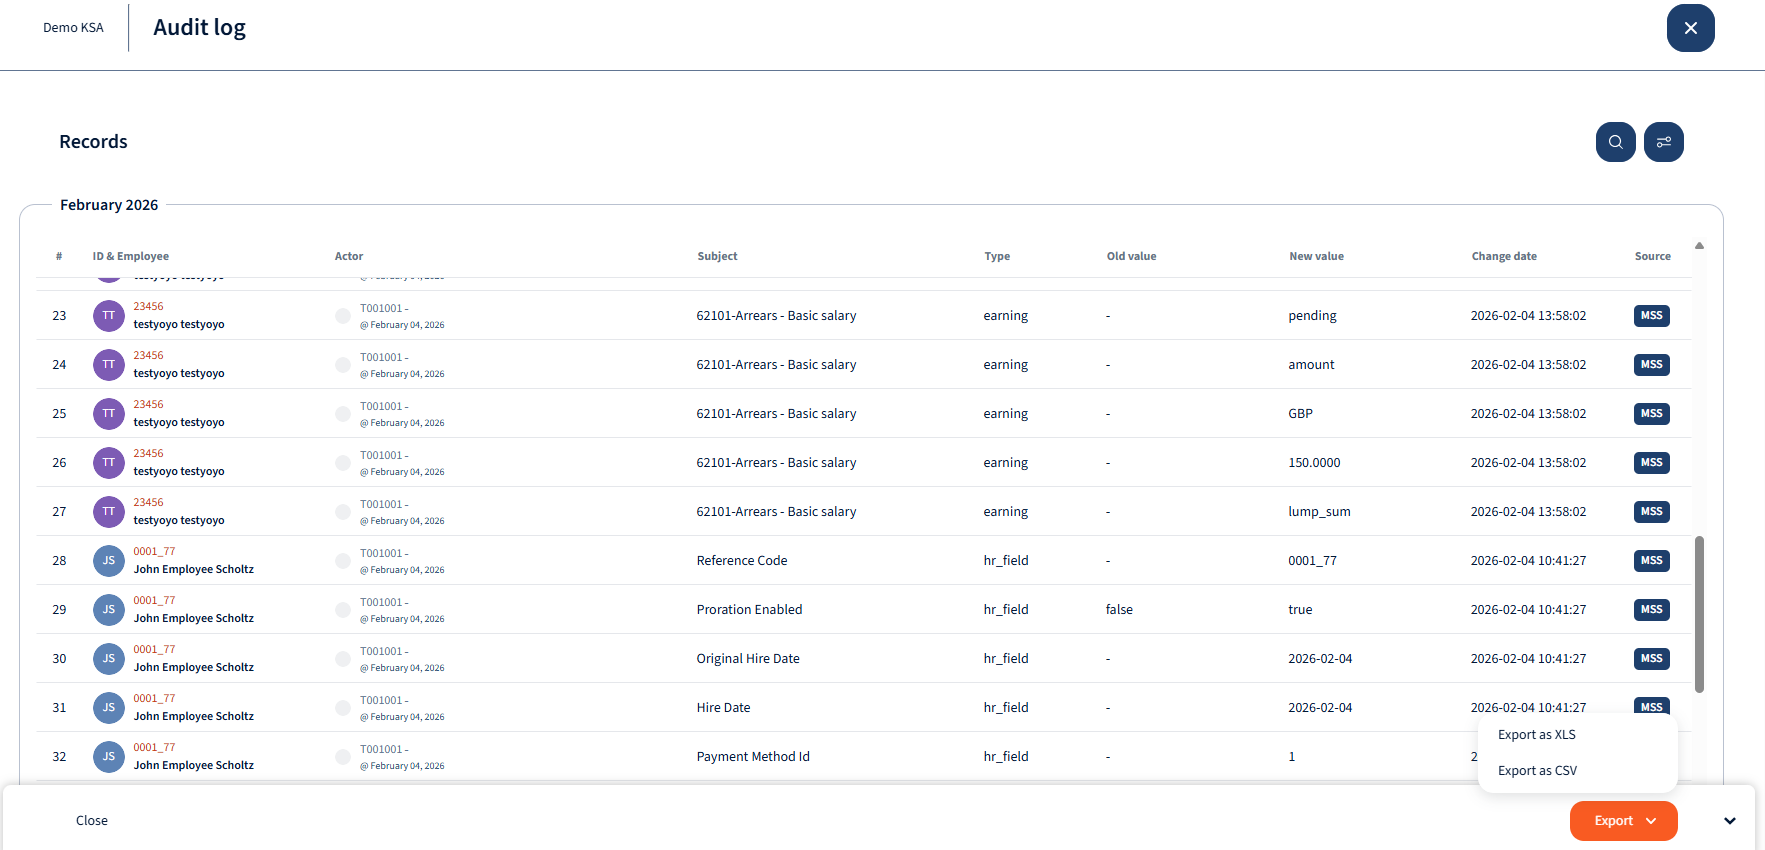Image resolution: width=1765 pixels, height=850 pixels.
Task: Click the JS avatar in row 31
Action: click(109, 708)
